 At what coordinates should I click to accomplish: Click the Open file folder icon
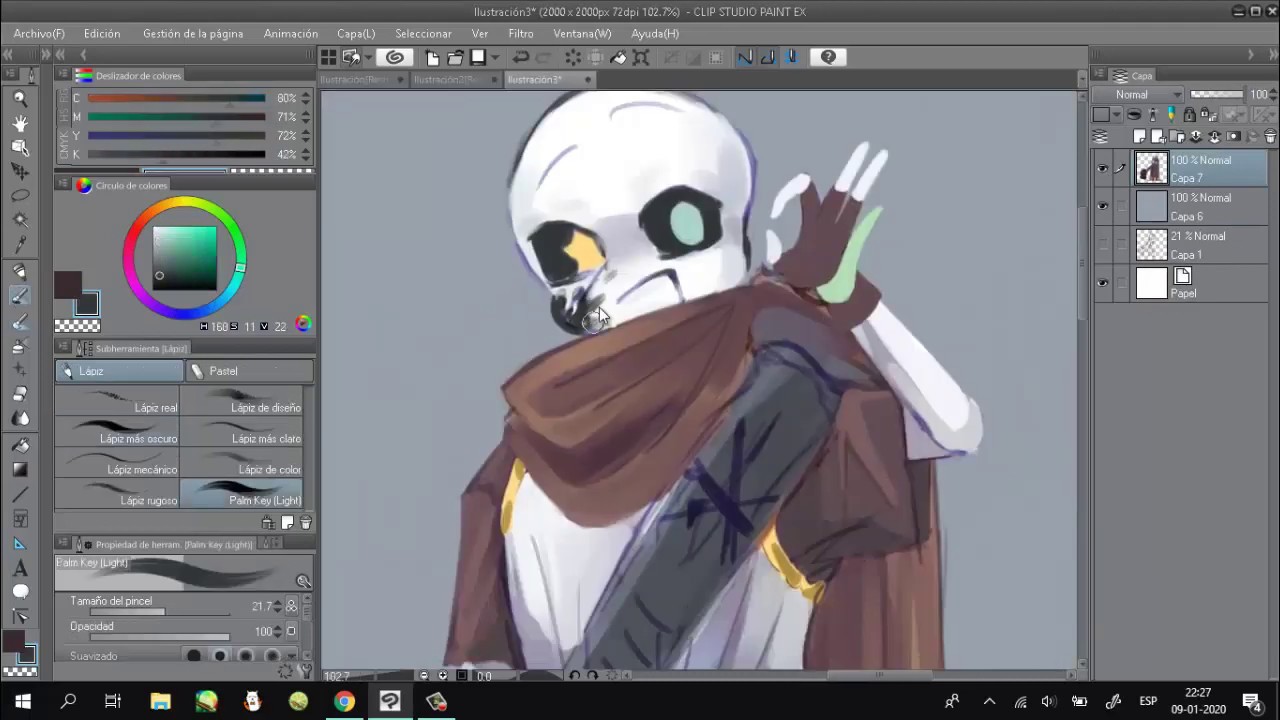pos(455,57)
